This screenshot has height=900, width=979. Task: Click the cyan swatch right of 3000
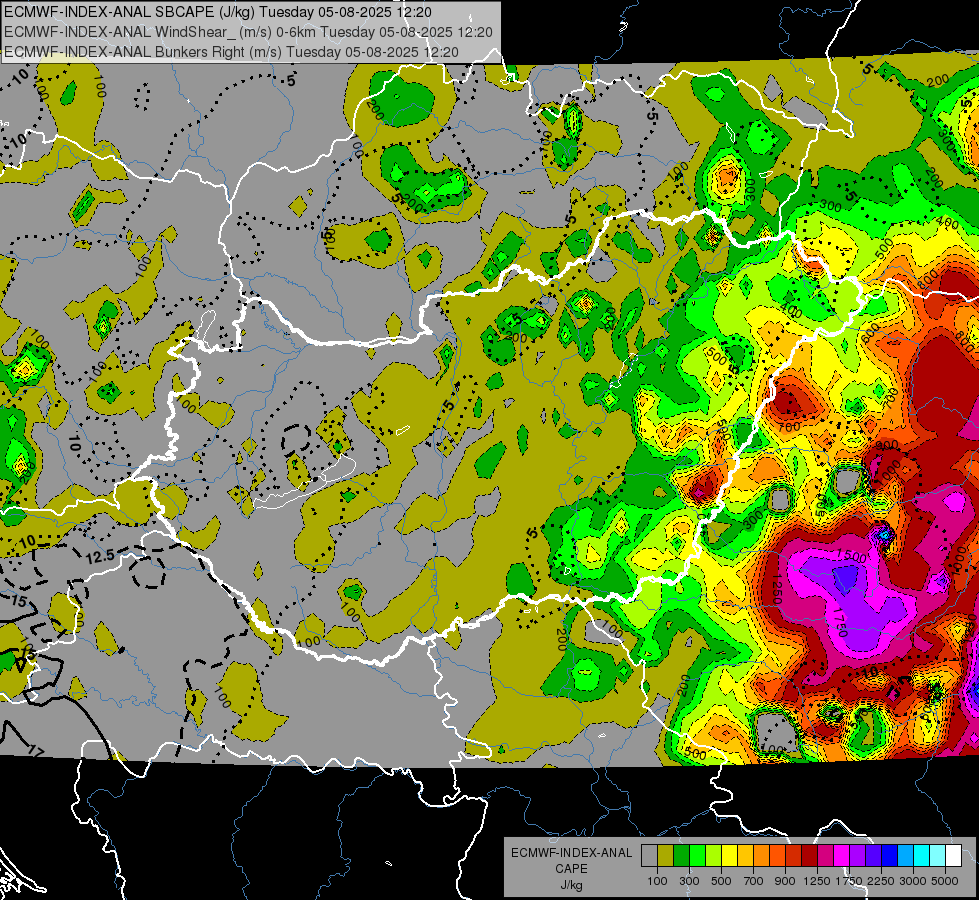922,855
